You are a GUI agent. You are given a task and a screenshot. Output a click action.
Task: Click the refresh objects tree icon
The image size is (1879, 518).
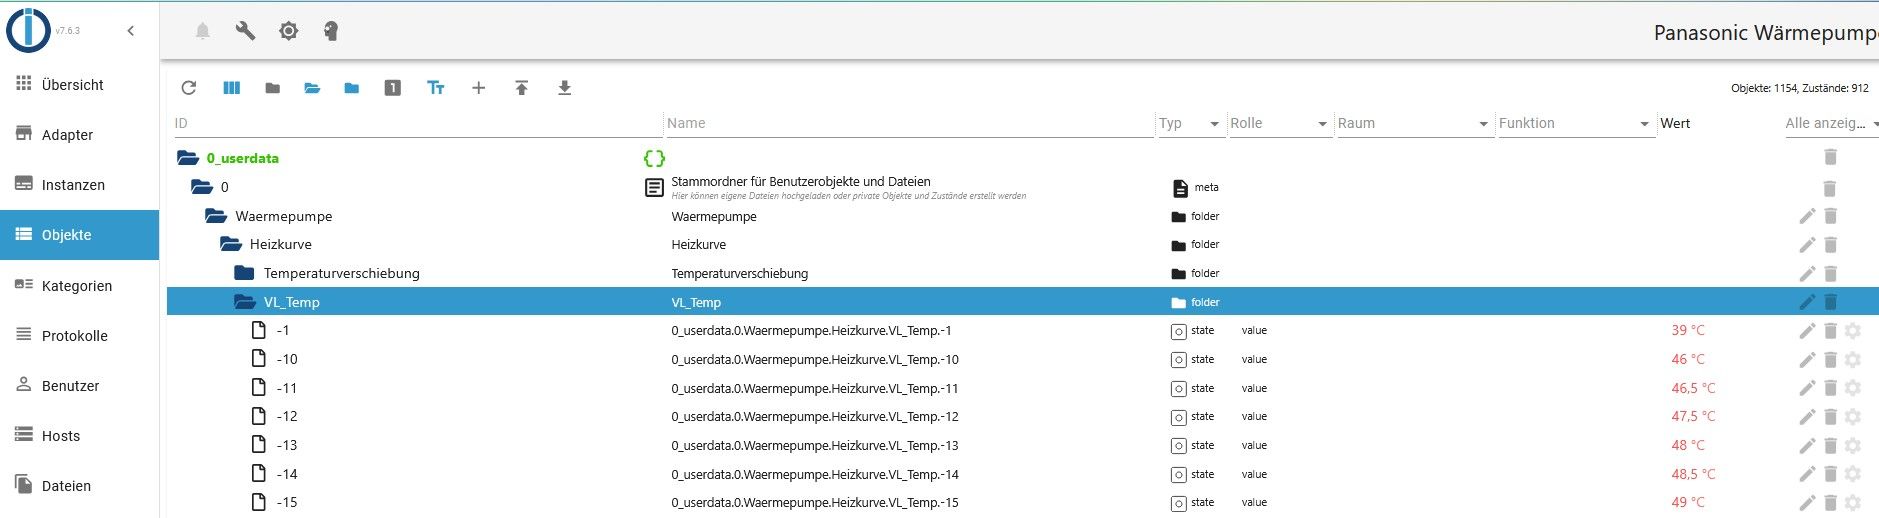pos(189,88)
